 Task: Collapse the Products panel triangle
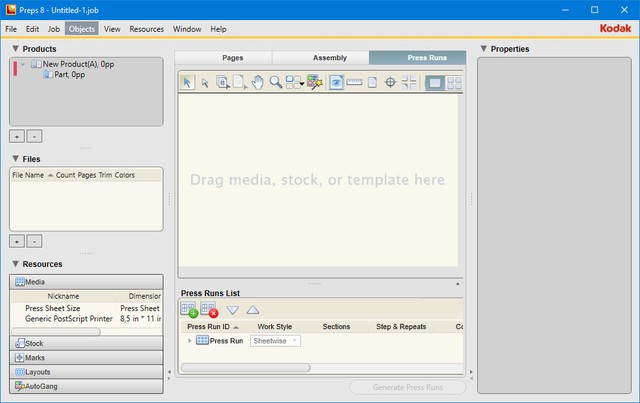[16, 49]
